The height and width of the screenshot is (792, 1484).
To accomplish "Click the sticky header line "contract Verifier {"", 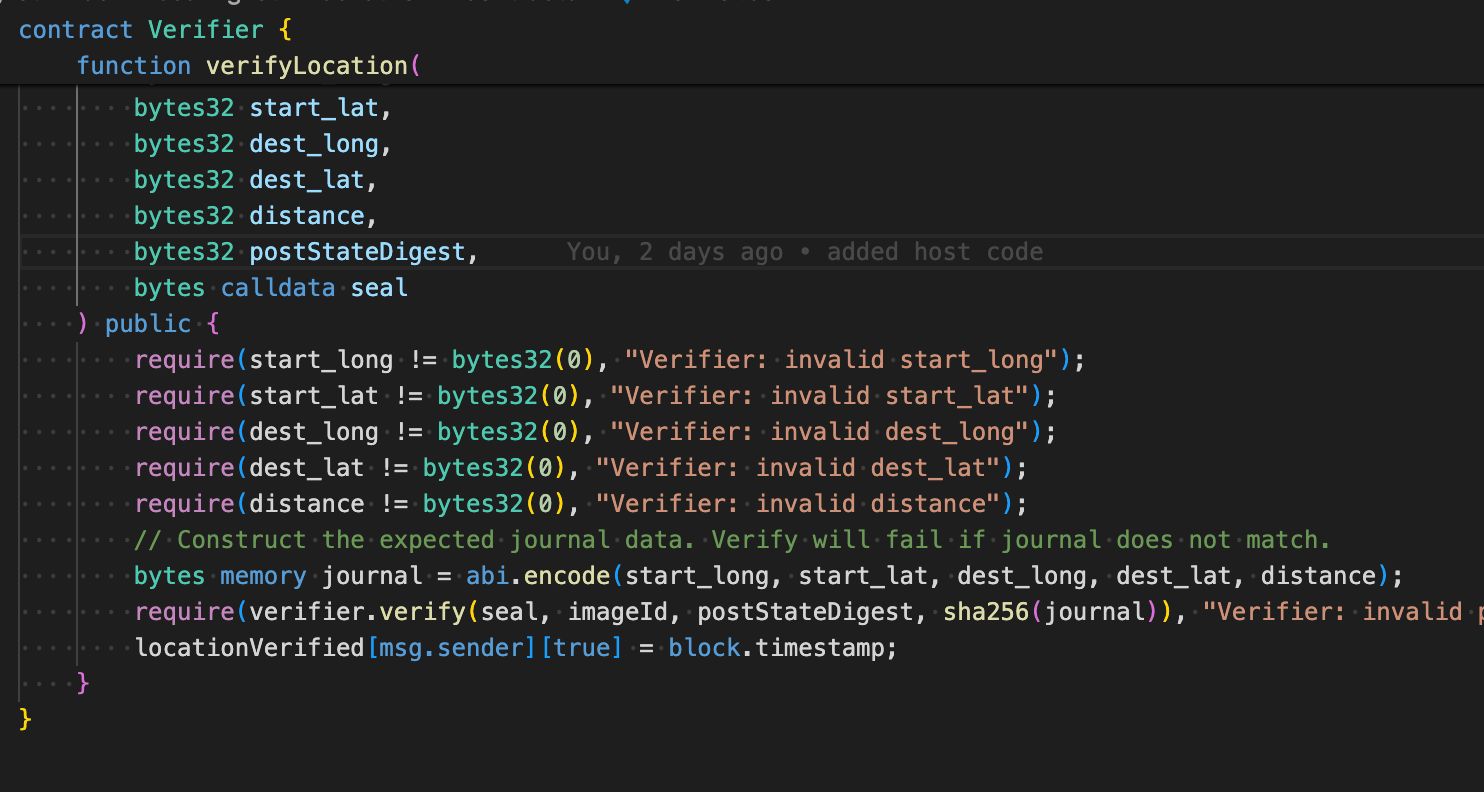I will point(155,30).
